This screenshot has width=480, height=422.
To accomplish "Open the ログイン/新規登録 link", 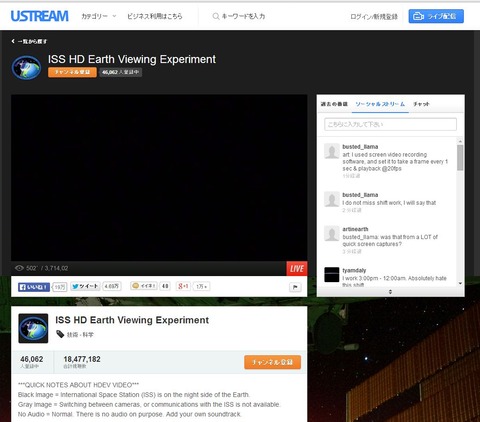I will pyautogui.click(x=374, y=16).
